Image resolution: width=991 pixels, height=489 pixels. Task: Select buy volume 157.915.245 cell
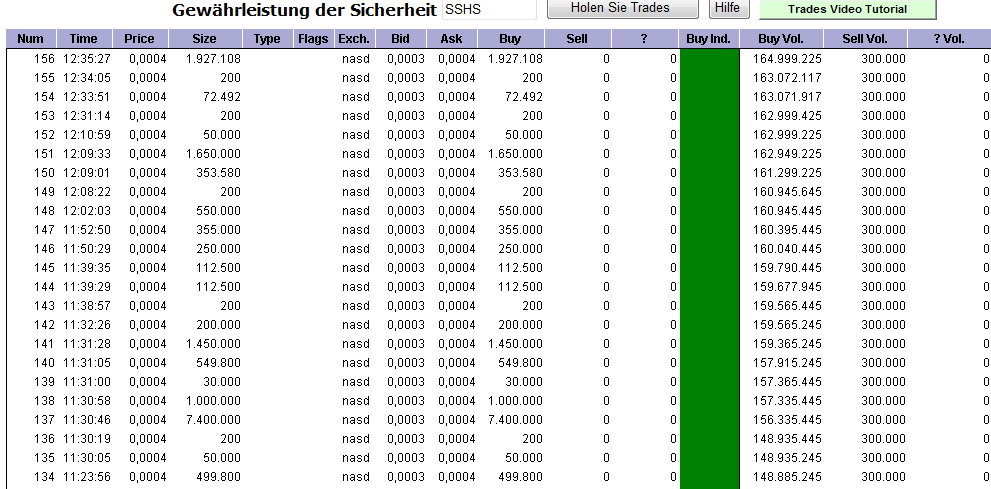pos(787,363)
